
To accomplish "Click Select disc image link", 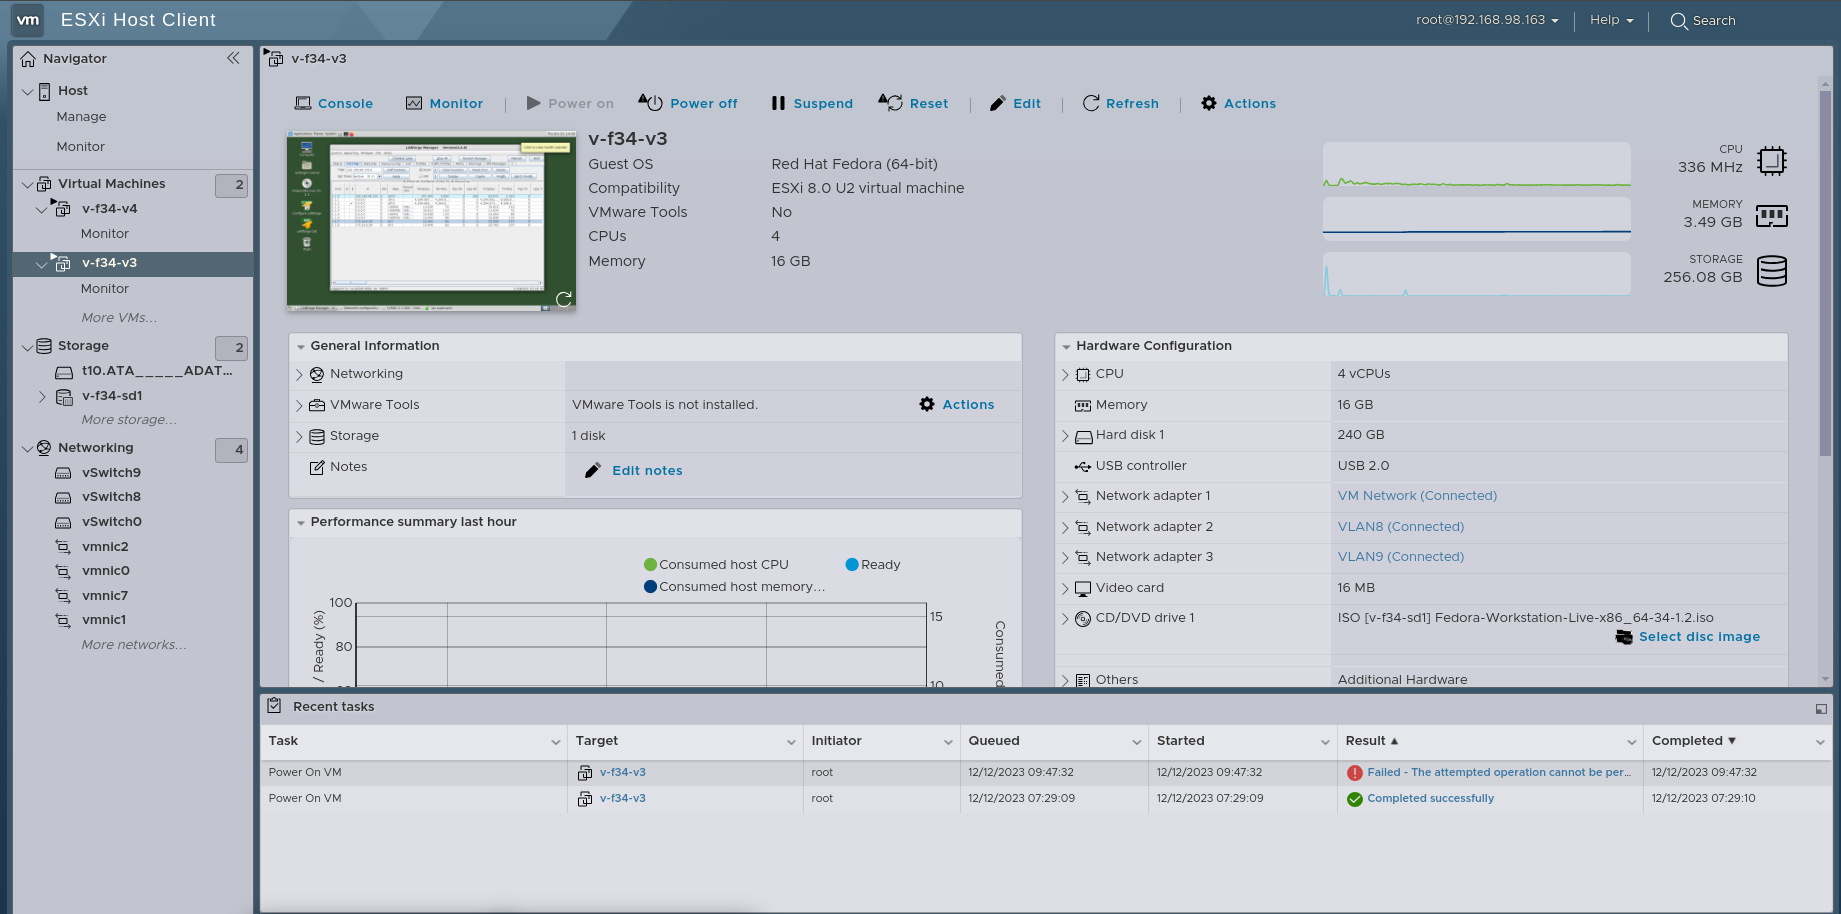I will coord(1699,636).
